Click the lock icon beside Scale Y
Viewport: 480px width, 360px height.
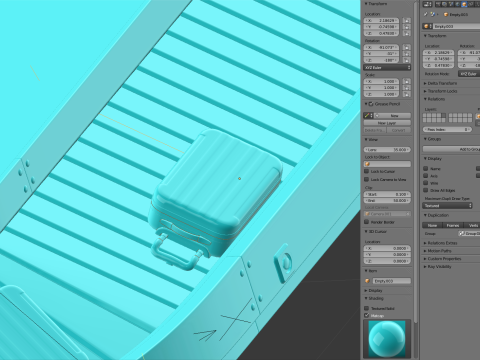tap(406, 88)
